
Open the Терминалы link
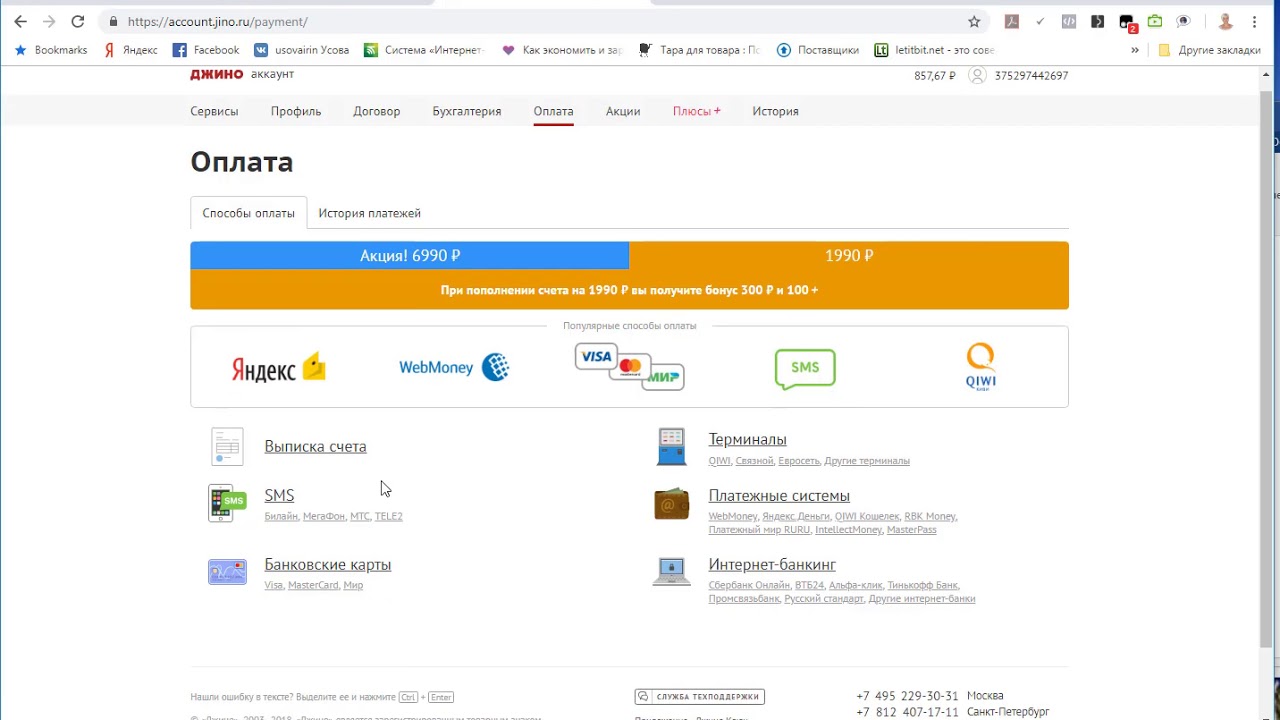[x=748, y=439]
